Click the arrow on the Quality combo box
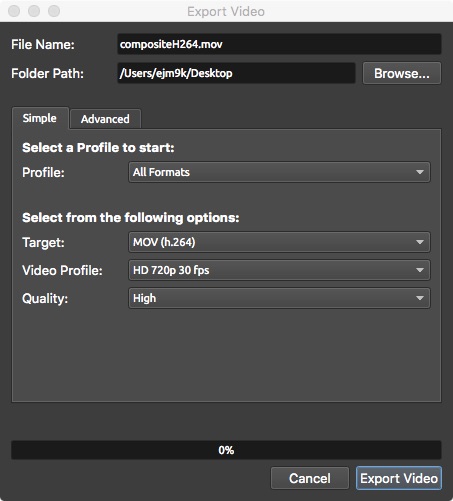Viewport: 453px width, 501px height. coord(420,298)
